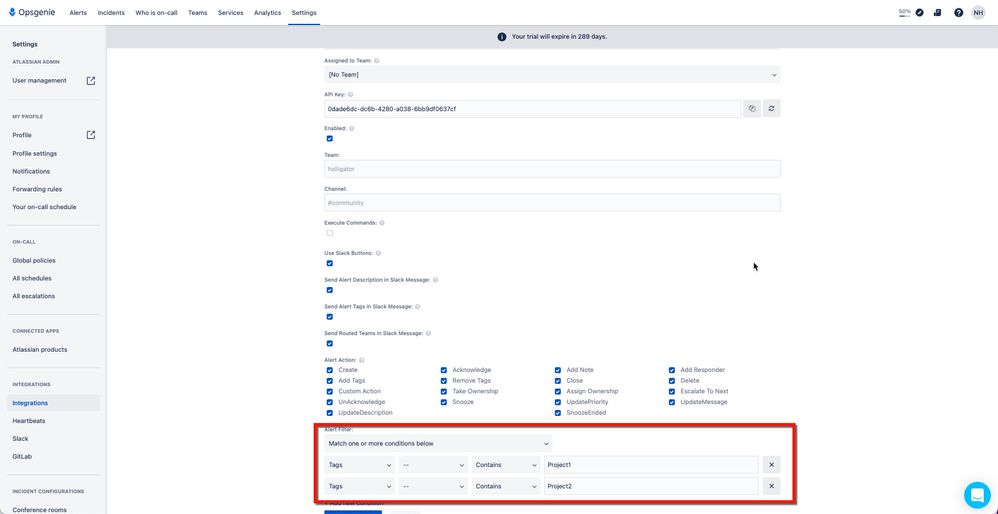Image resolution: width=998 pixels, height=514 pixels.
Task: Open the help question mark icon
Action: tap(958, 13)
